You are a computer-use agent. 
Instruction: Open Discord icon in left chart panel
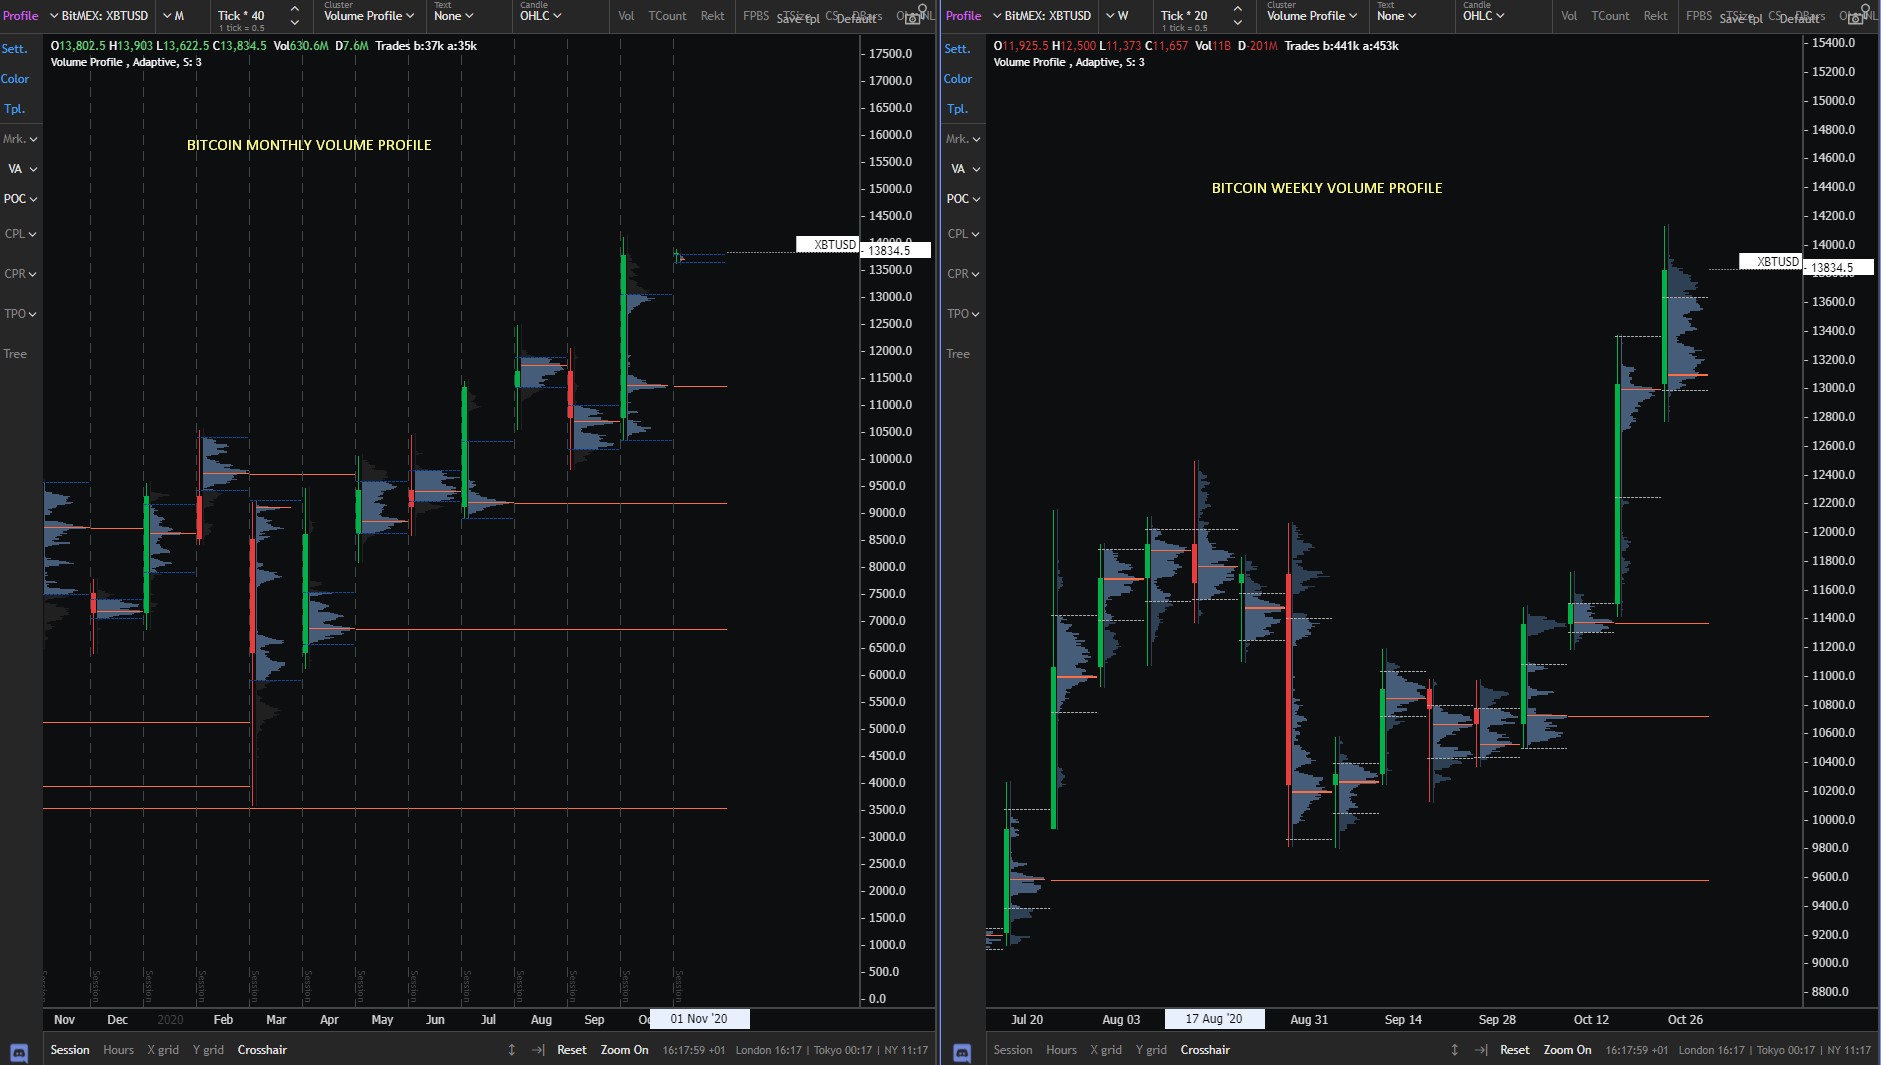pyautogui.click(x=19, y=1052)
